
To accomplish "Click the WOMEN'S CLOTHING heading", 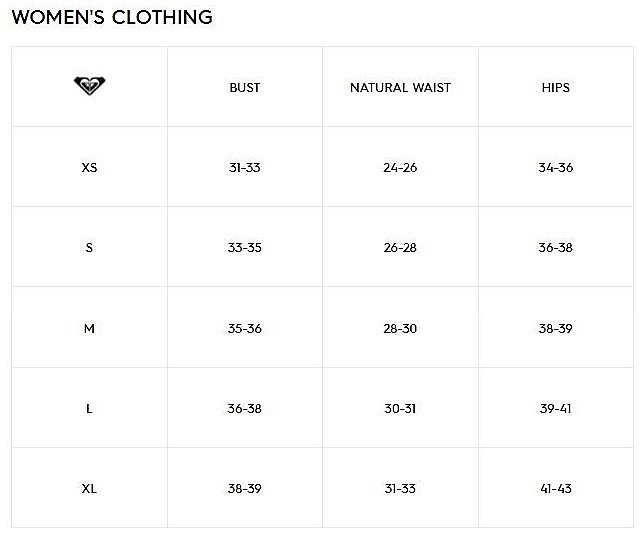I will point(112,17).
